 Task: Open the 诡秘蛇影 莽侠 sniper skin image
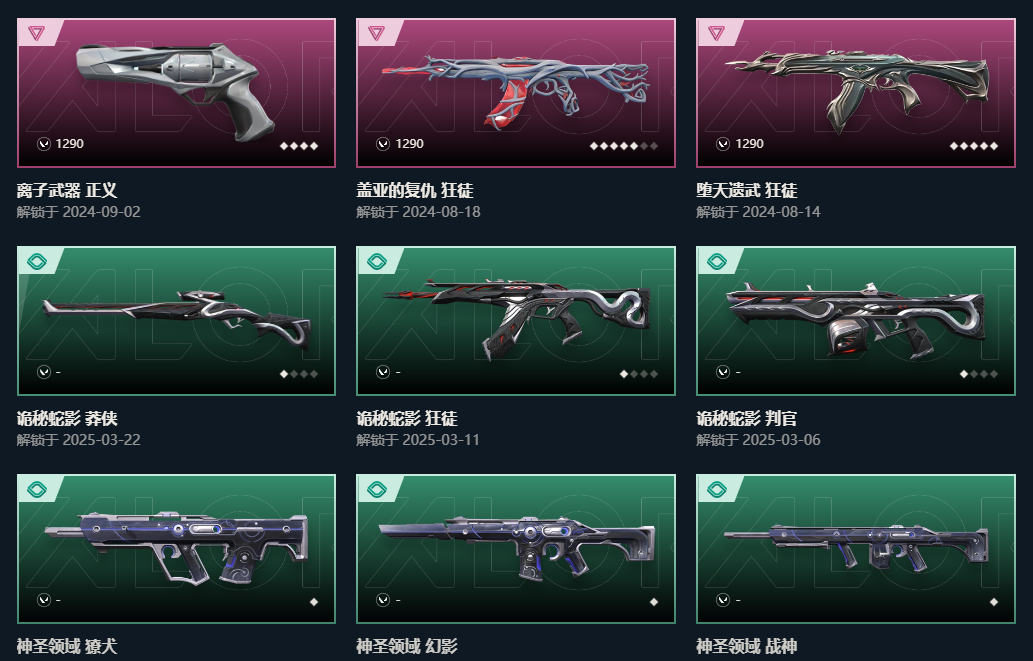coord(177,319)
